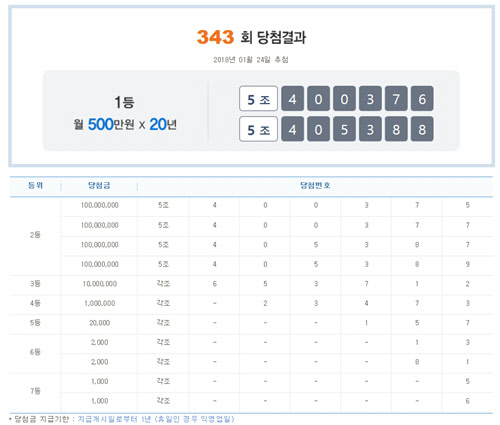Click 2,000 in the row ending 8 1
The width and height of the screenshot is (500, 425).
tap(100, 362)
